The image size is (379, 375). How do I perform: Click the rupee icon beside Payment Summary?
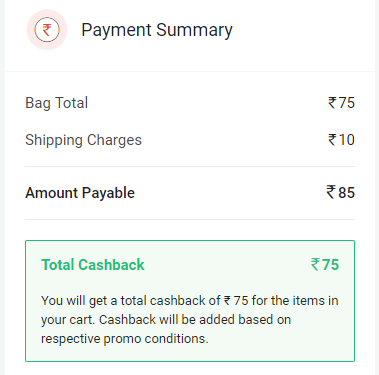pos(47,30)
